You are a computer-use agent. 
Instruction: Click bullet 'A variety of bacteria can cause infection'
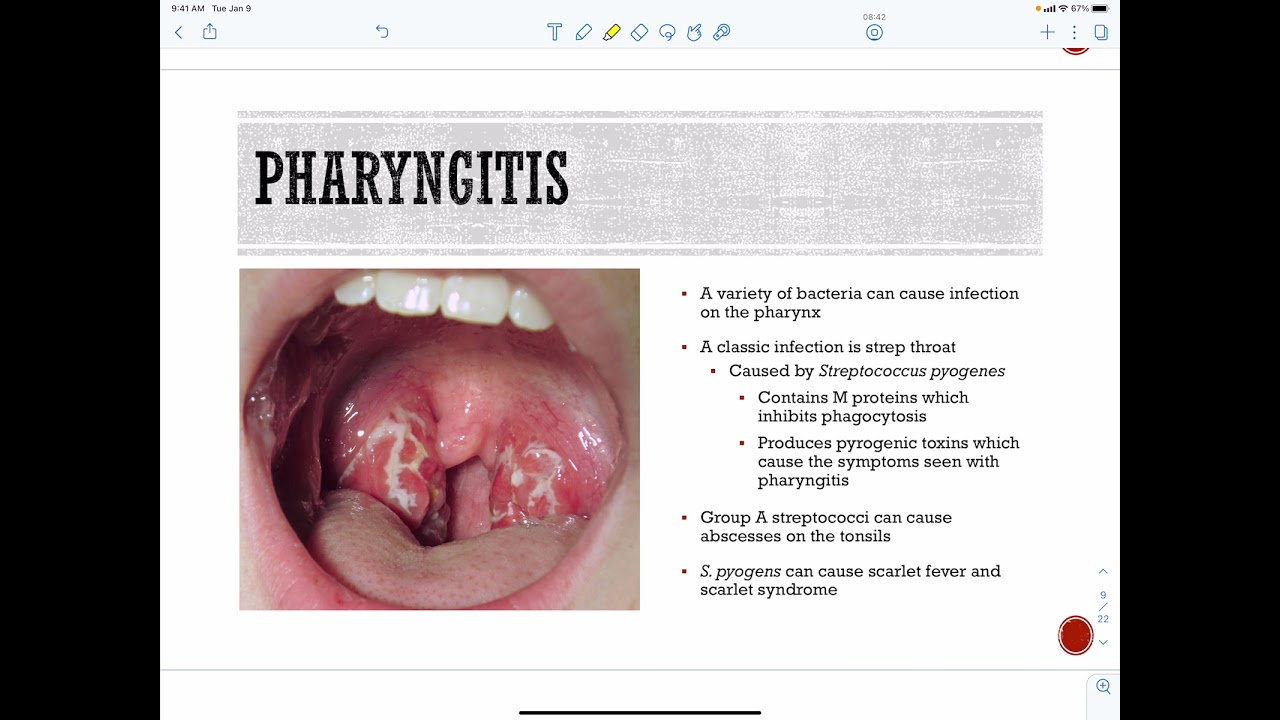tap(859, 303)
